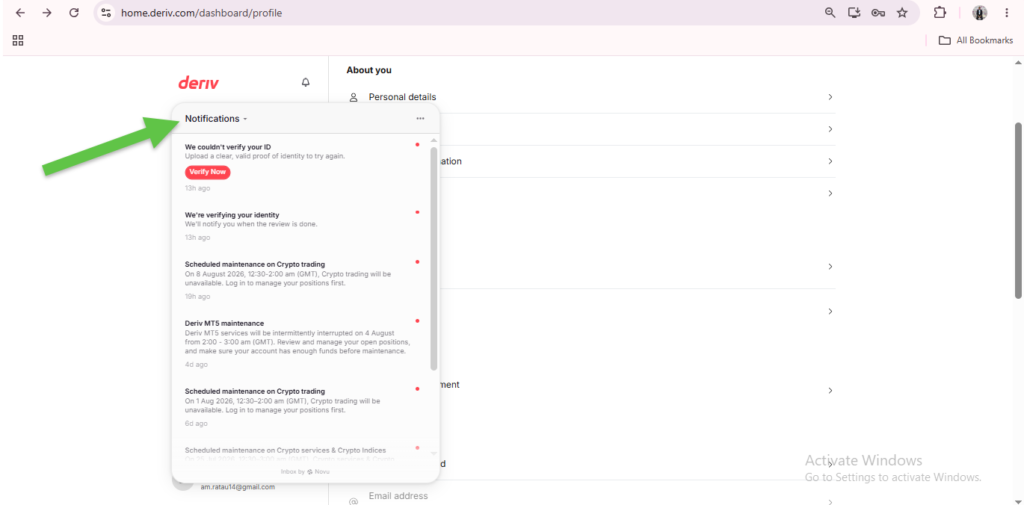Click unread dot on 'We're verifying your identity'
Viewport: 1024px width, 505px height.
point(417,212)
